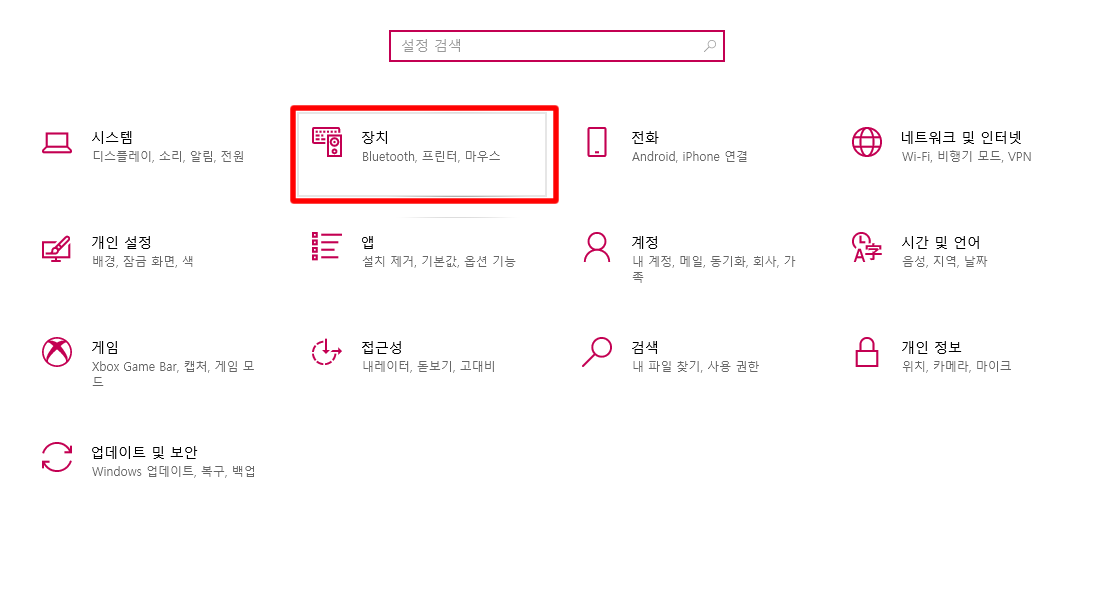This screenshot has height=602, width=1111.
Task: Open the 업데이트 및 보안 title link
Action: [145, 452]
